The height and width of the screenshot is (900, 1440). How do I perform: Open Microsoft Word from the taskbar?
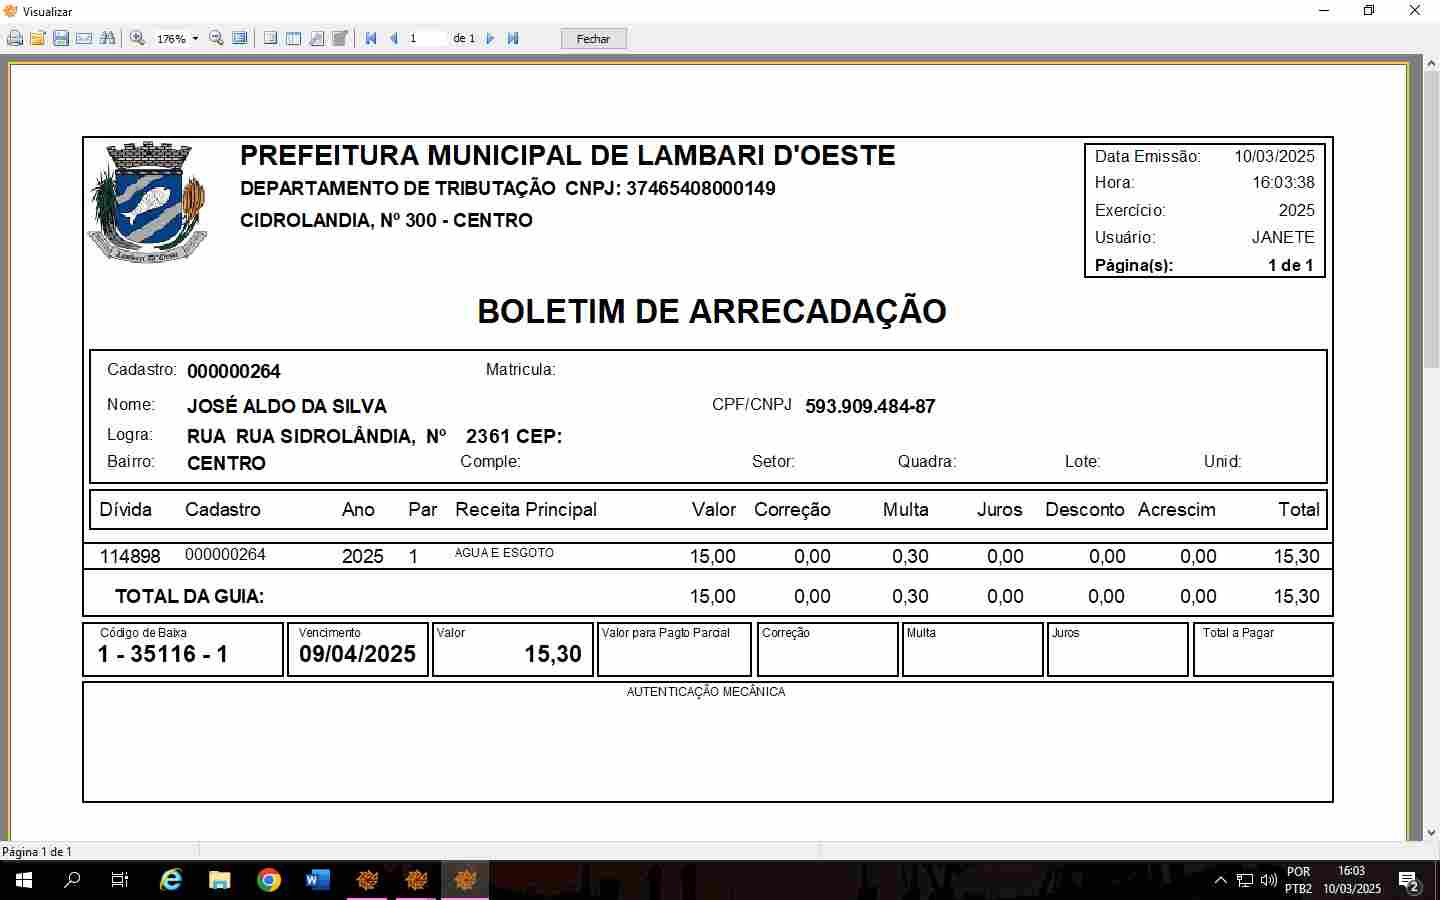coord(318,880)
